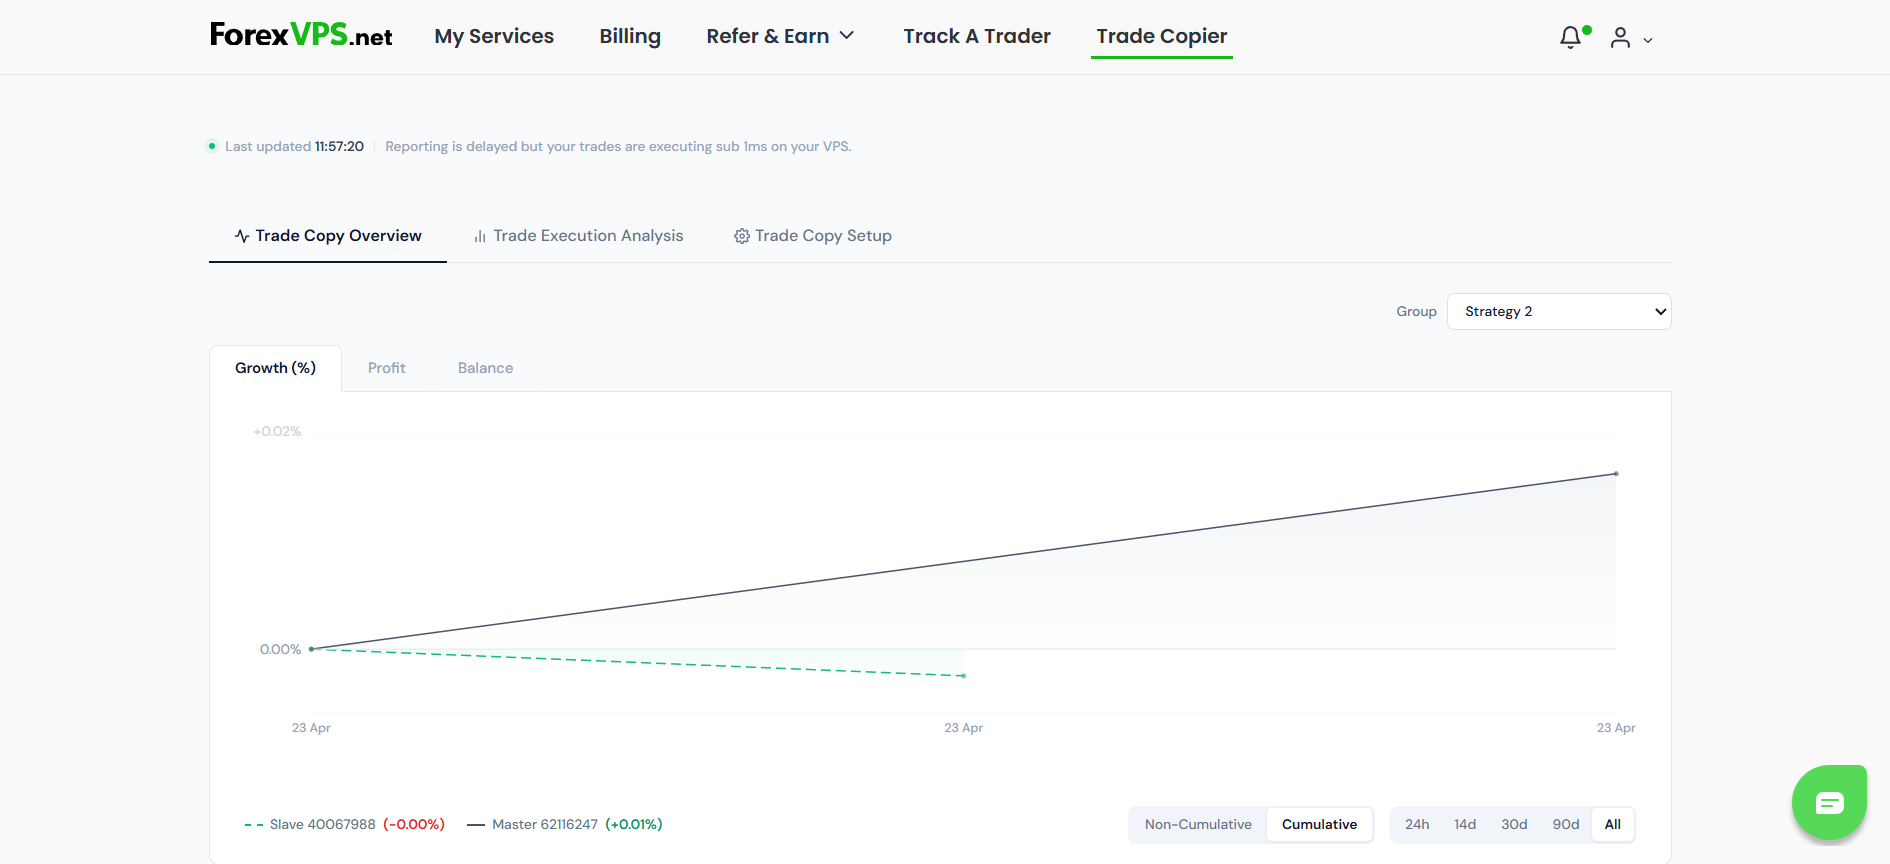Click the Master line end data point
The height and width of the screenshot is (864, 1890).
(1616, 474)
